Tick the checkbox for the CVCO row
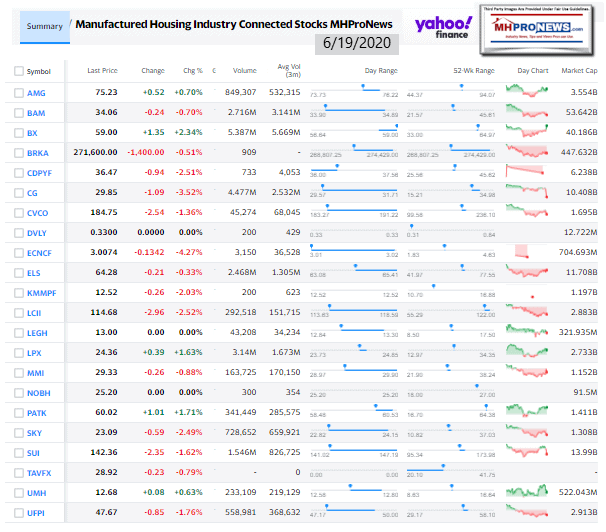This screenshot has width=606, height=532. pos(19,212)
